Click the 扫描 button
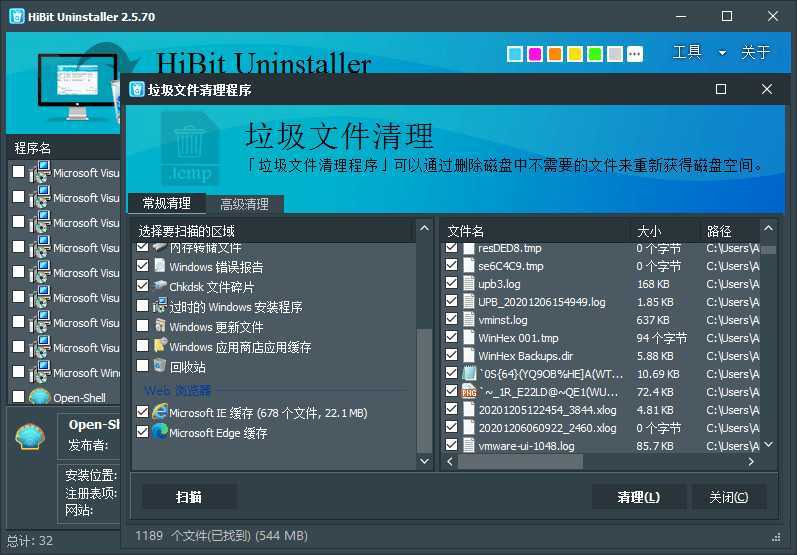797x555 pixels. click(189, 497)
